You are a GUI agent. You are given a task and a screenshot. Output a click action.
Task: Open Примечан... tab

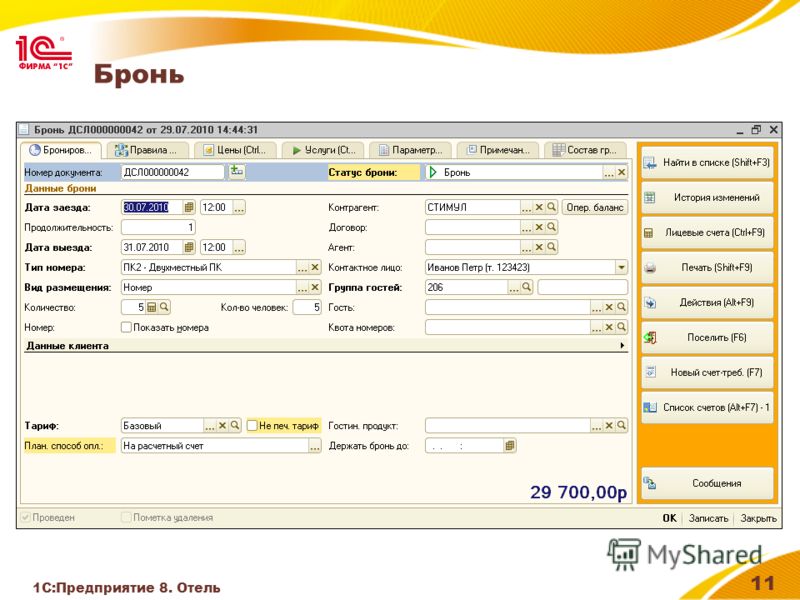click(x=498, y=150)
